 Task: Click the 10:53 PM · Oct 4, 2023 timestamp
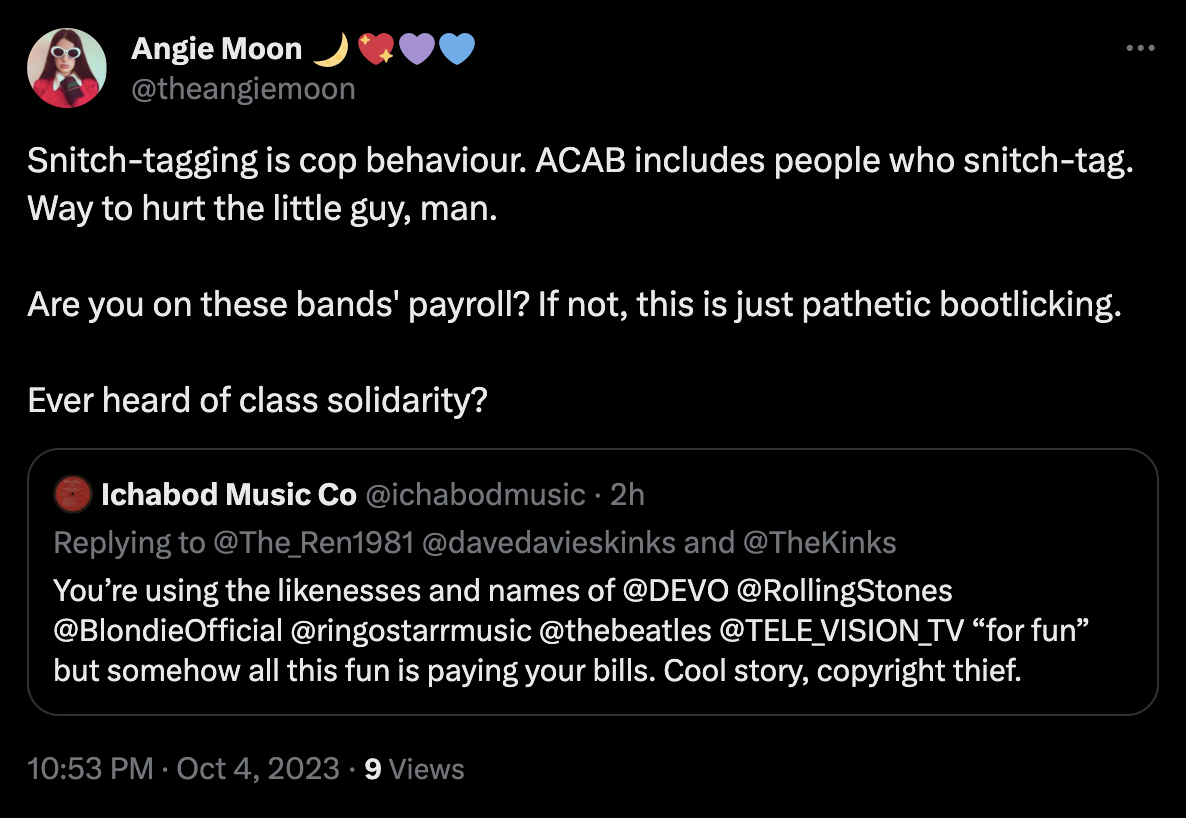(x=184, y=768)
